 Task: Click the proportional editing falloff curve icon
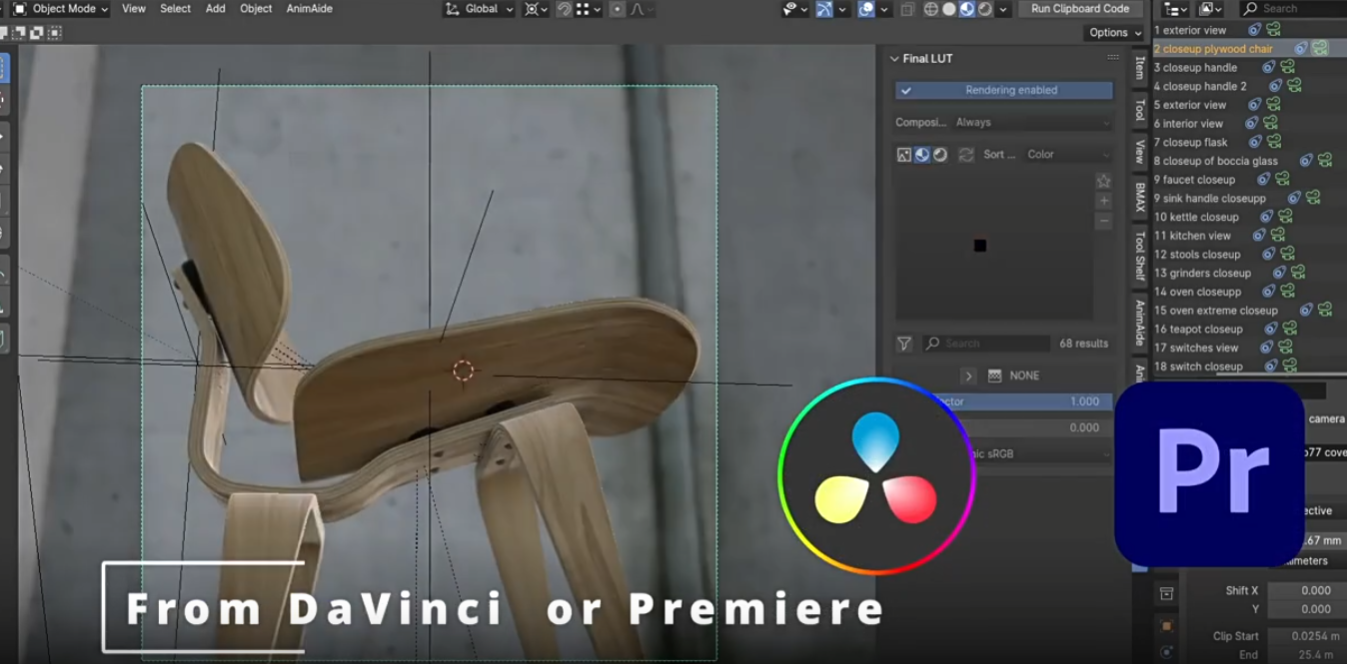pos(636,9)
